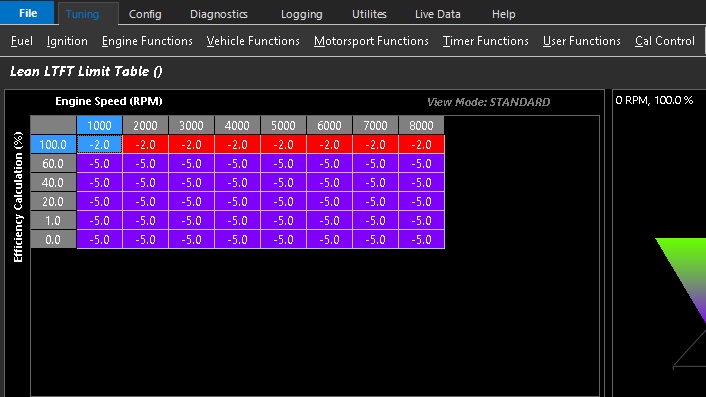Viewport: 706px width, 397px height.
Task: Select the cell at 40.0% and 6000 RPM
Action: tap(329, 182)
